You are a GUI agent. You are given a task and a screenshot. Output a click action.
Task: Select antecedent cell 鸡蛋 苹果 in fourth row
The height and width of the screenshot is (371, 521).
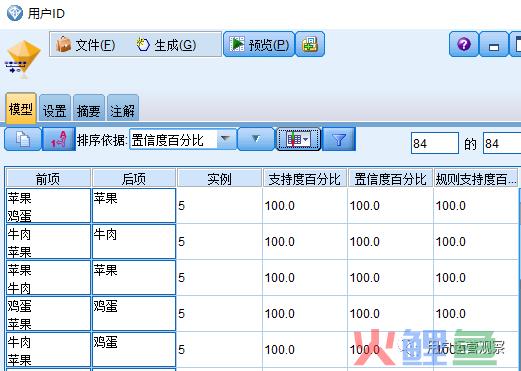click(x=48, y=314)
